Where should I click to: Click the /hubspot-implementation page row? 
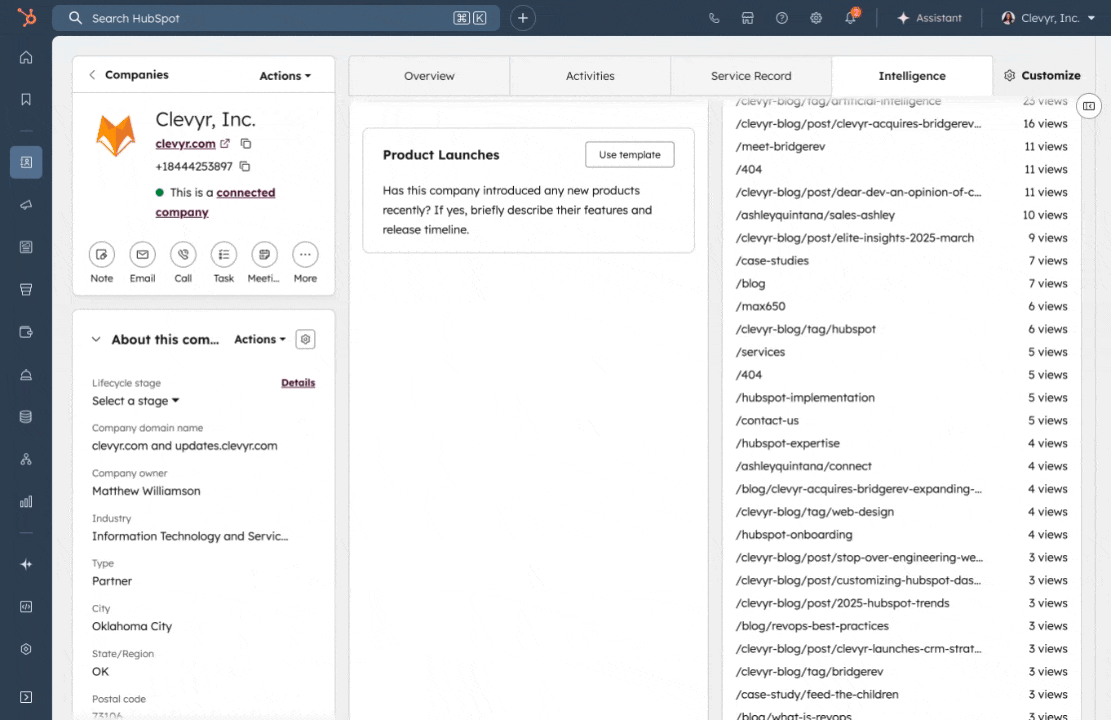[x=901, y=398]
